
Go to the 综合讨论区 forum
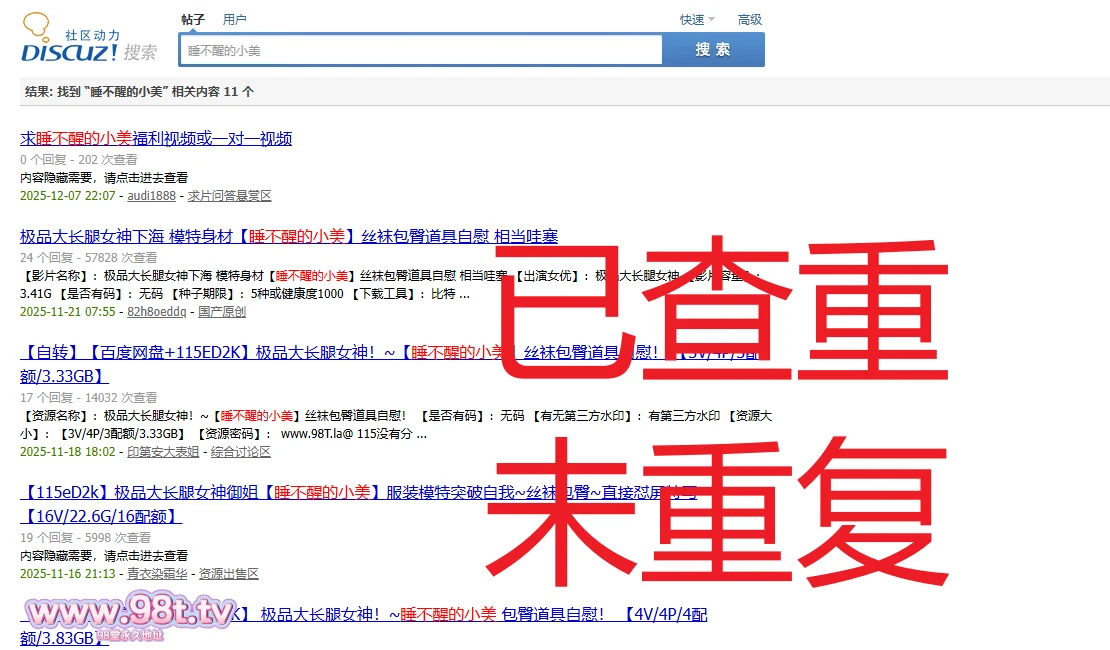tap(241, 452)
